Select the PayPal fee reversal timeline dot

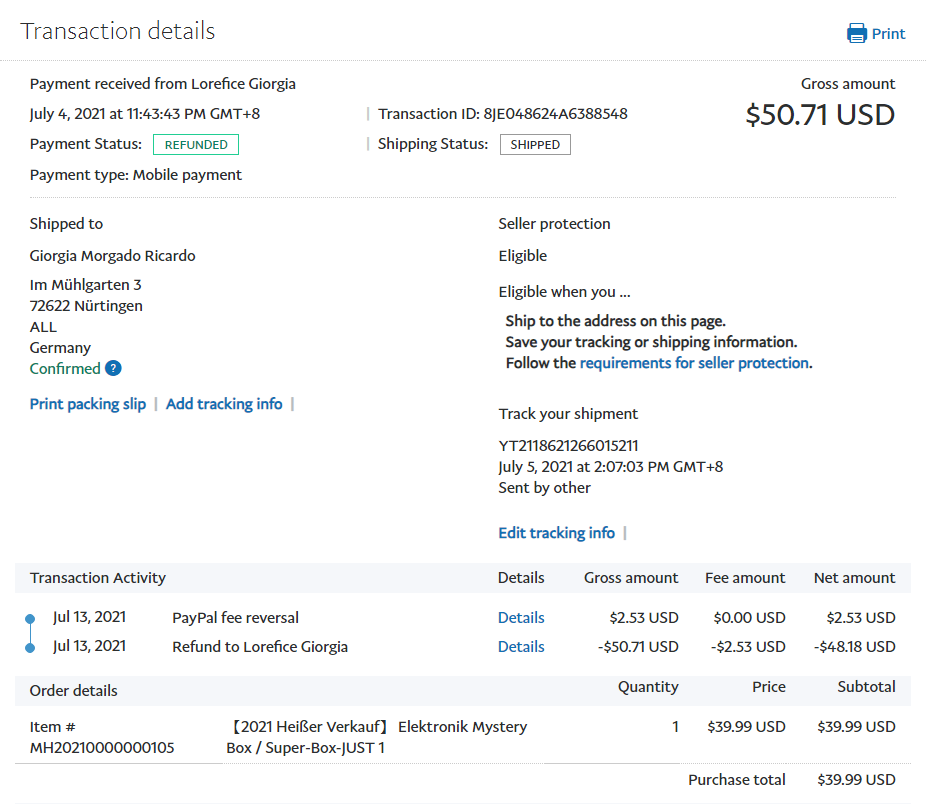(30, 619)
